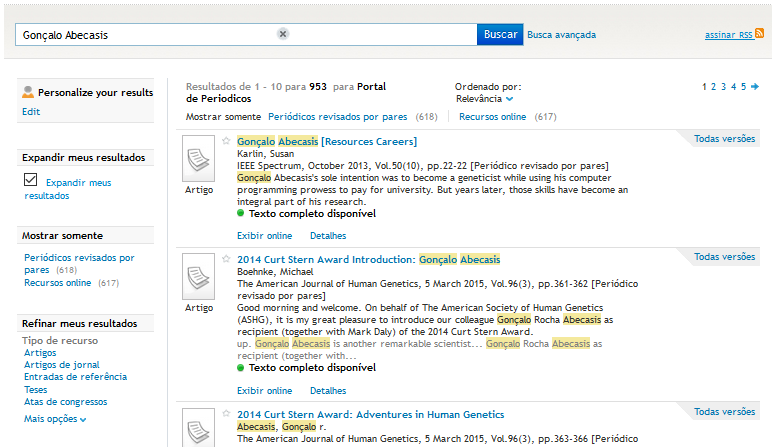Star the Adventures in Human Genetics result
Viewport: 775px width, 447px height.
click(226, 413)
